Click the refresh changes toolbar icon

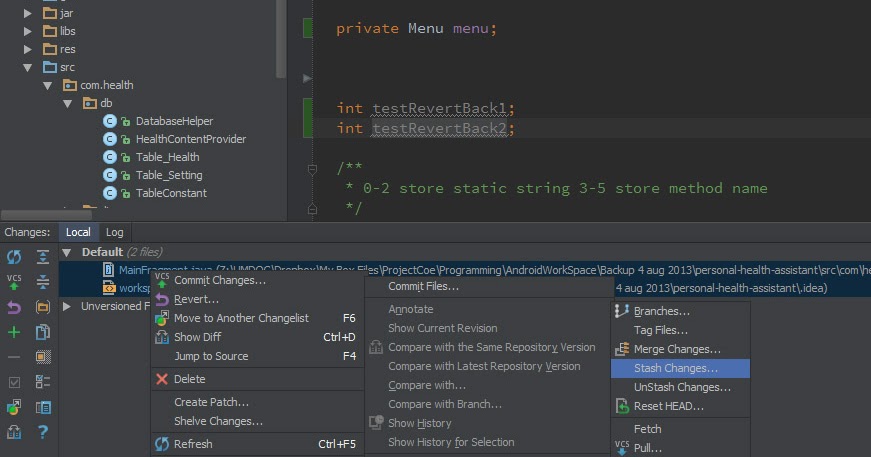click(x=14, y=257)
